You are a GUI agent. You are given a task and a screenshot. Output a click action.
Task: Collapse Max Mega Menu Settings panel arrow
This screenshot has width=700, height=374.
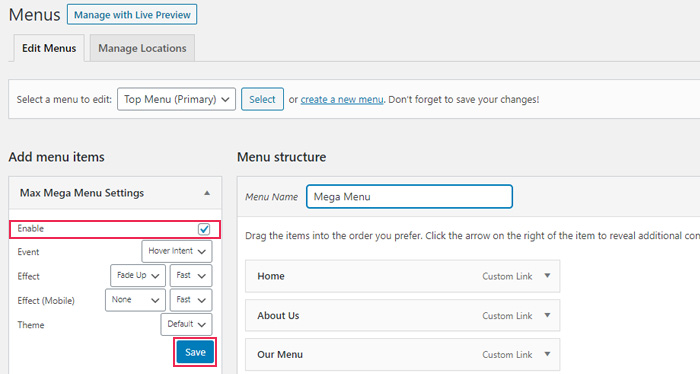click(x=207, y=193)
